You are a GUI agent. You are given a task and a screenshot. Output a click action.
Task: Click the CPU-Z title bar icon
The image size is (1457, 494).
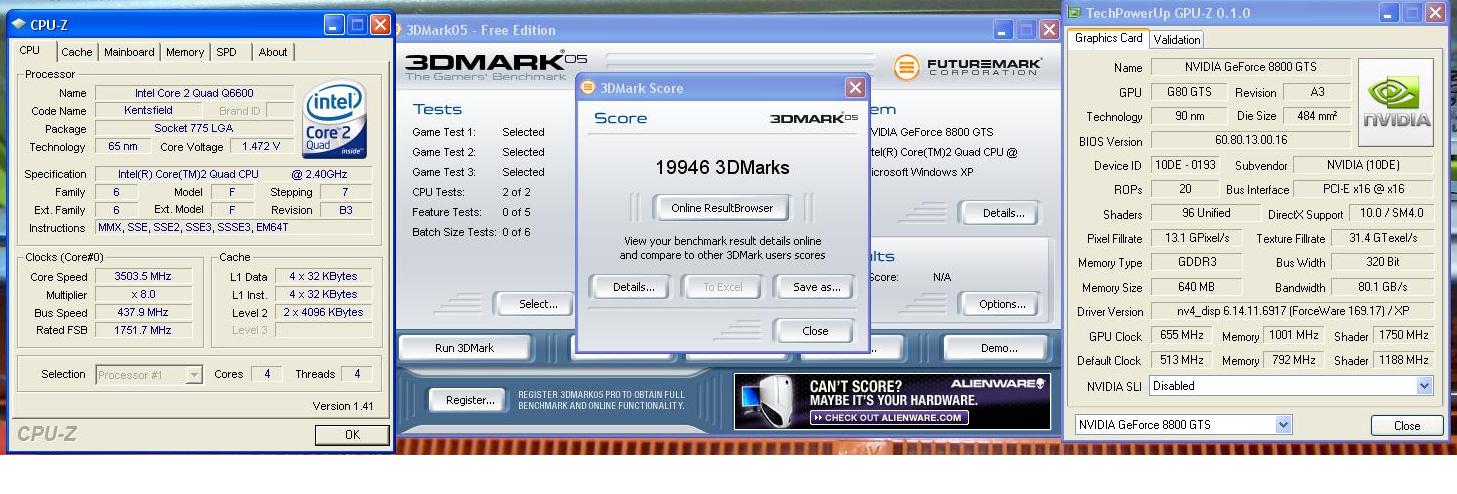19,25
